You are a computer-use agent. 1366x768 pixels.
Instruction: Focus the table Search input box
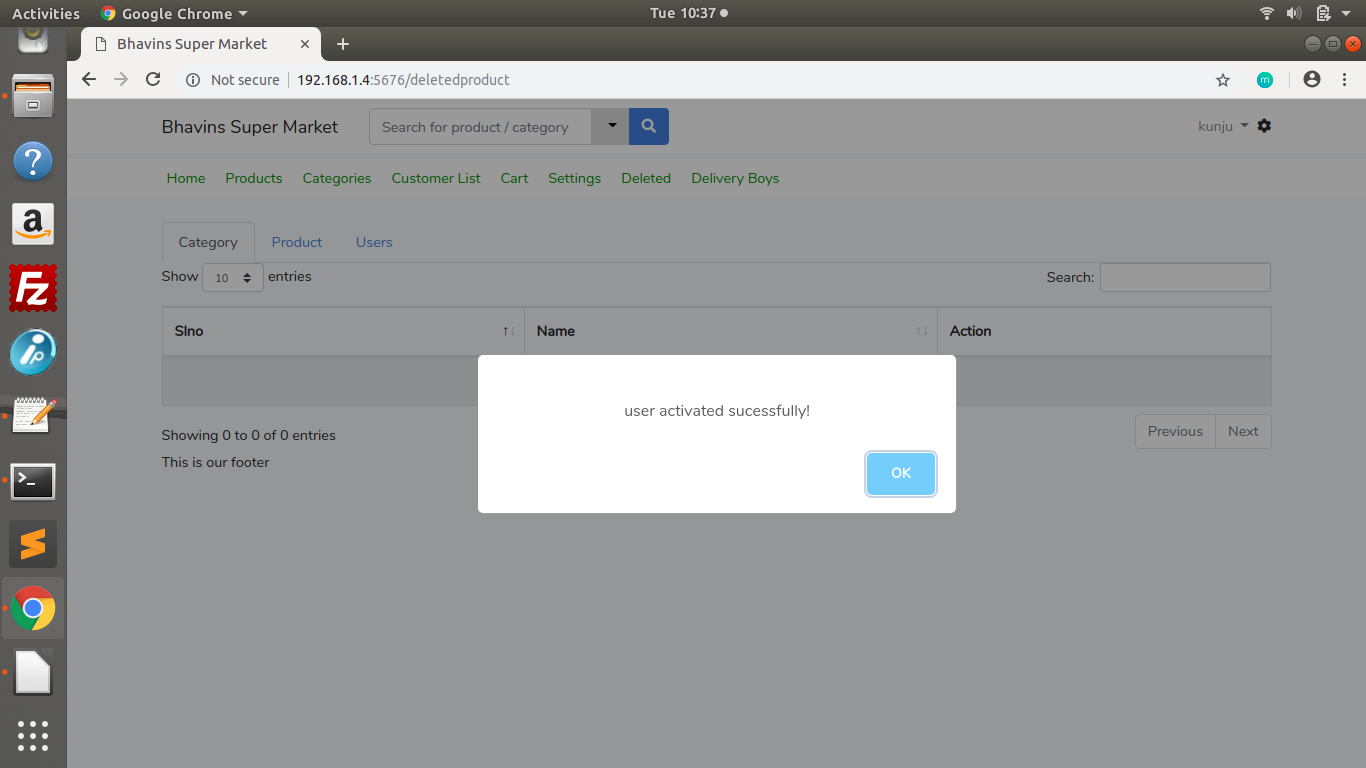1185,277
